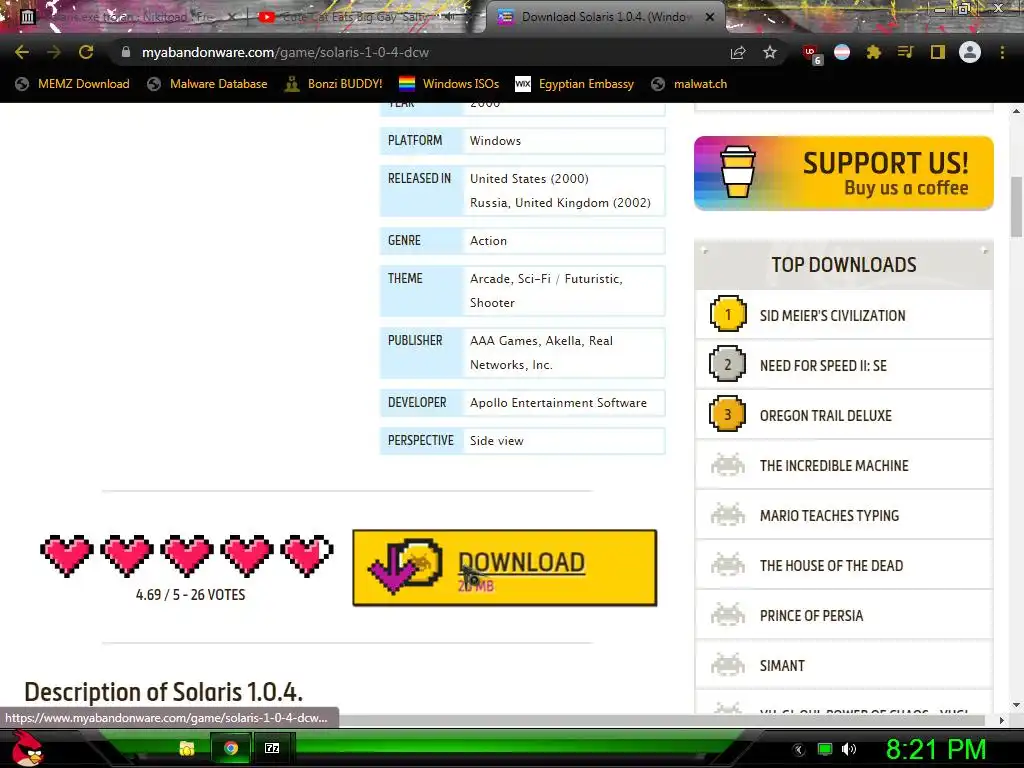Click the browser forward arrow
This screenshot has width=1024, height=768.
point(54,52)
